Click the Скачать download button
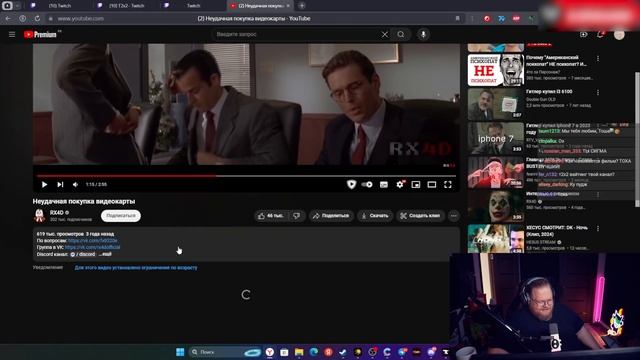 tap(375, 216)
